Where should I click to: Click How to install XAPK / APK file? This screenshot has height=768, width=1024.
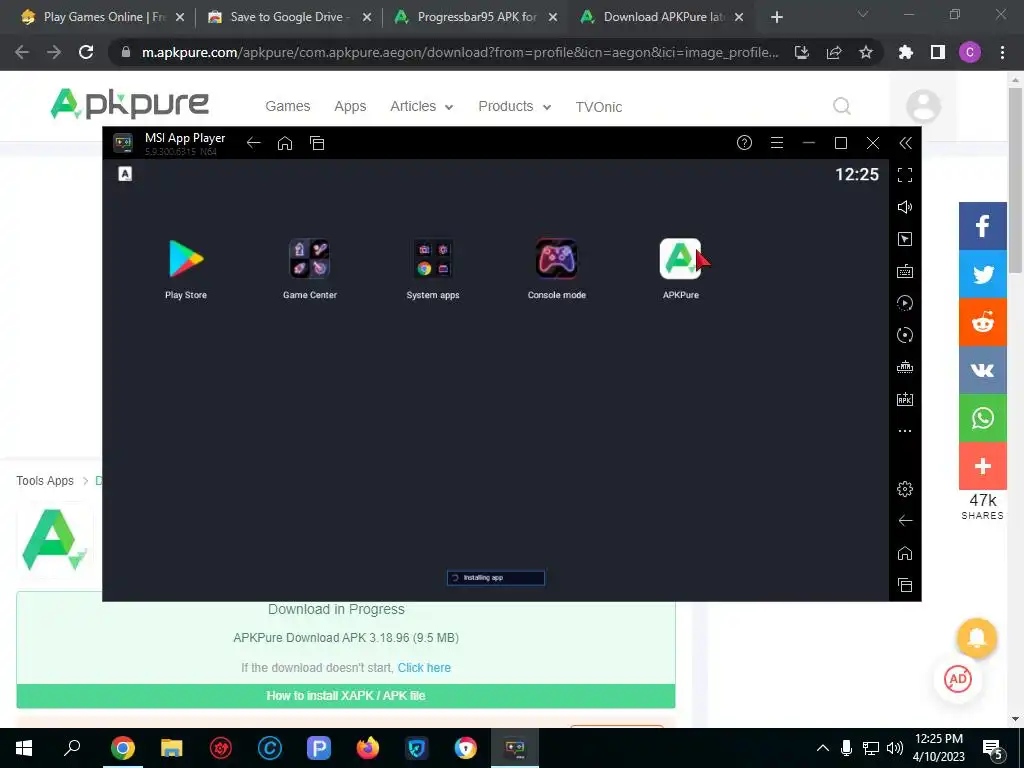pyautogui.click(x=345, y=696)
